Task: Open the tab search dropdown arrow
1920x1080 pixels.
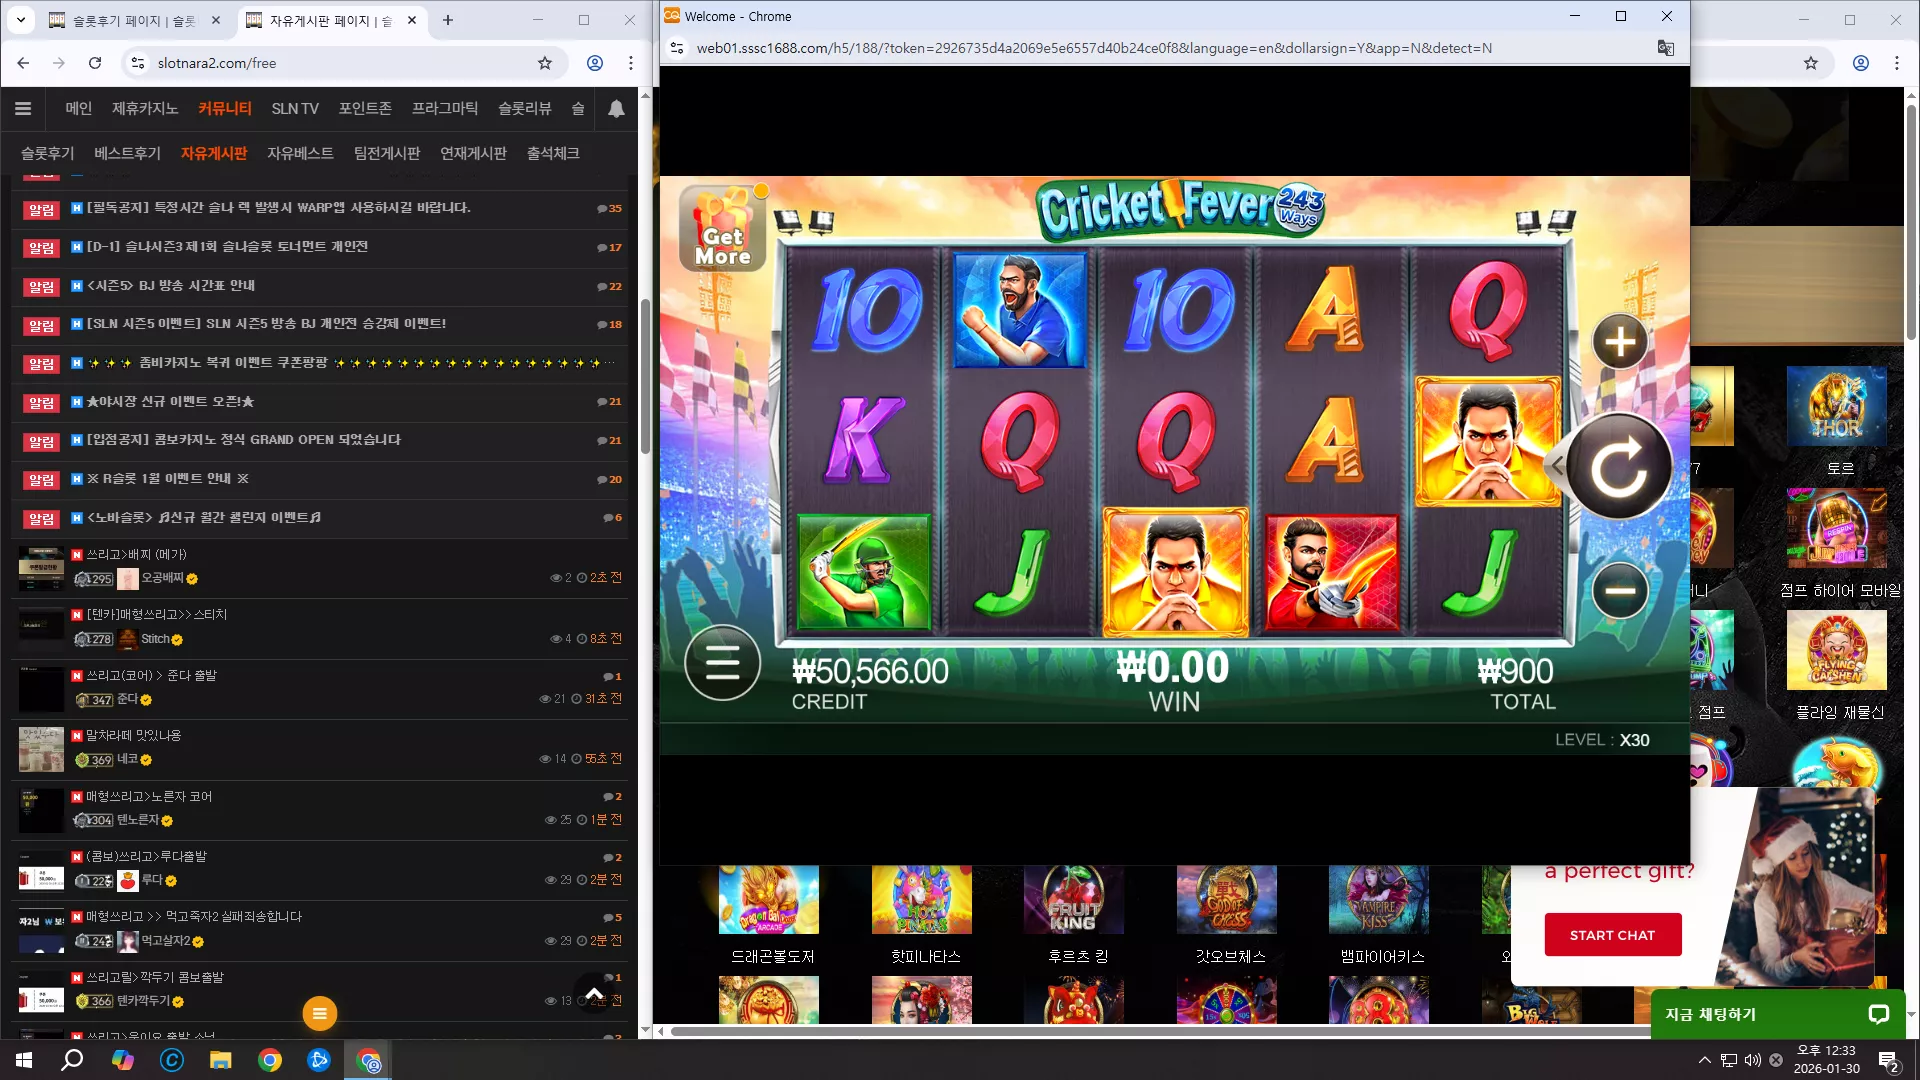Action: (20, 20)
